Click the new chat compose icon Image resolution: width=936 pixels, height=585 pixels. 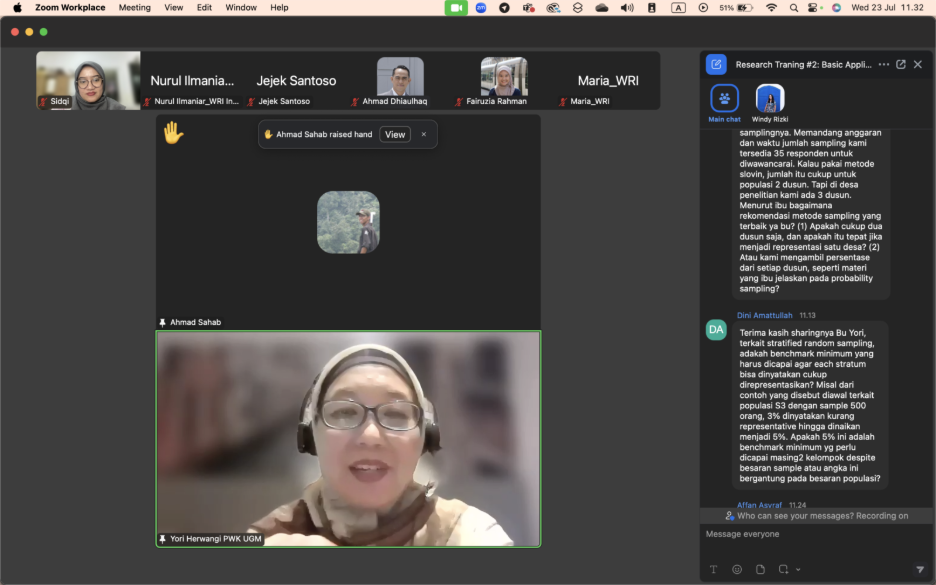[x=716, y=64]
